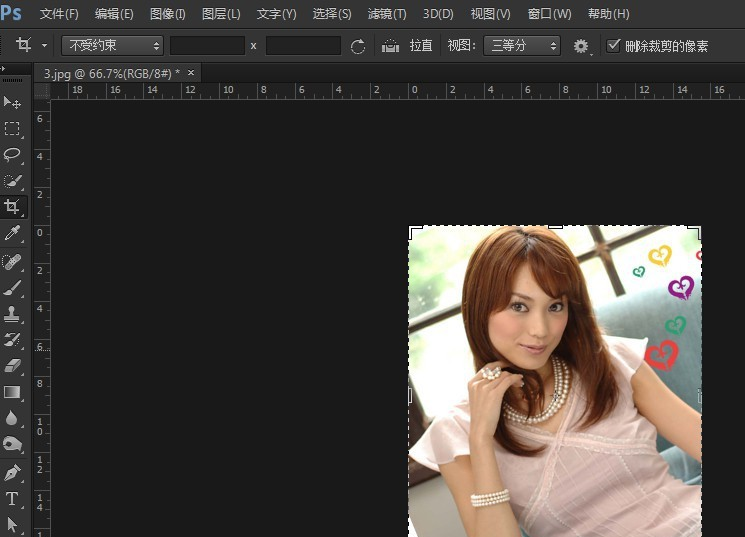Screen dimensions: 745x537
Task: Toggle Delete Cropped Pixels checkbox
Action: [613, 46]
